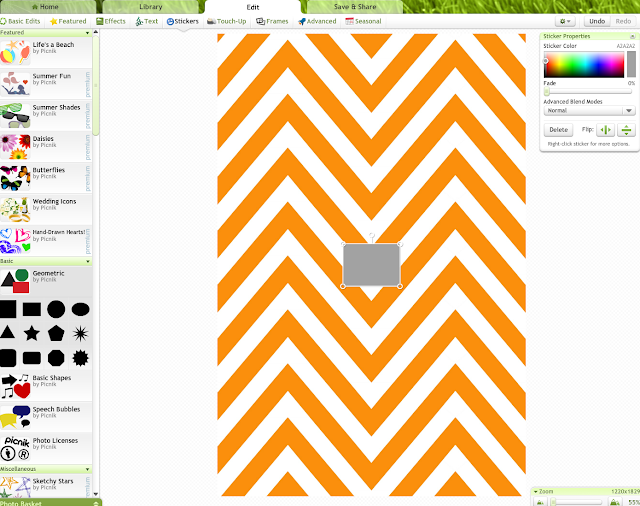Open Hand-Drawn Hearts sticker pack

click(46, 241)
